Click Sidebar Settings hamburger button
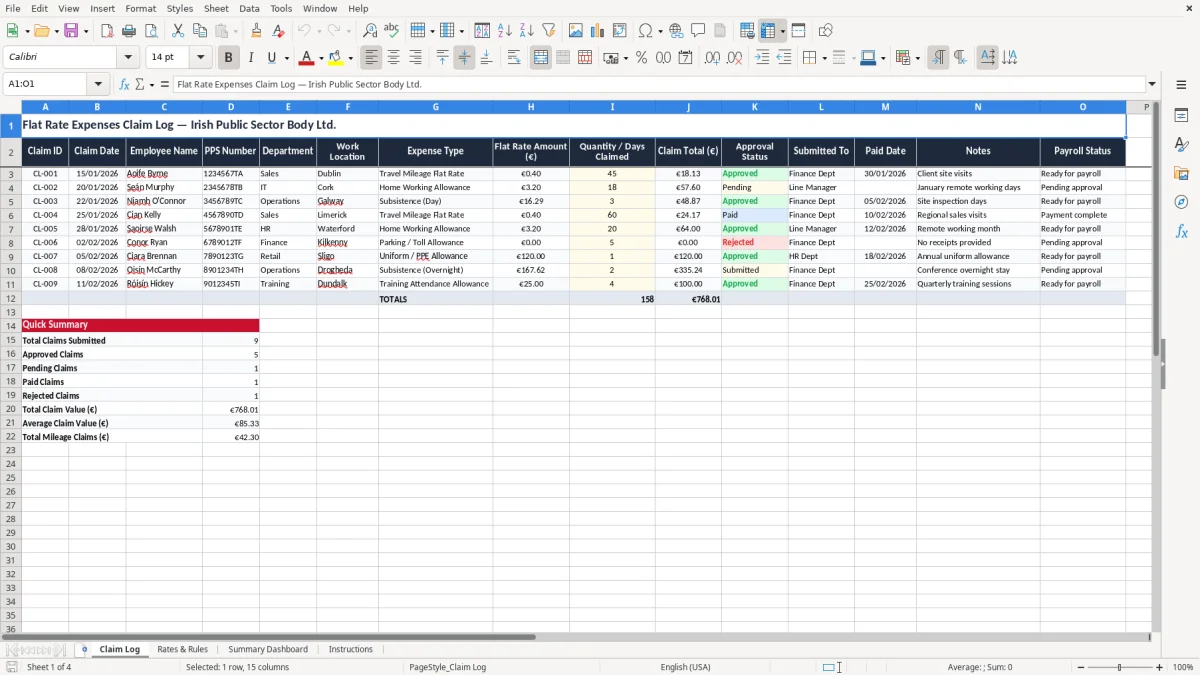The width and height of the screenshot is (1200, 675). pos(1181,84)
